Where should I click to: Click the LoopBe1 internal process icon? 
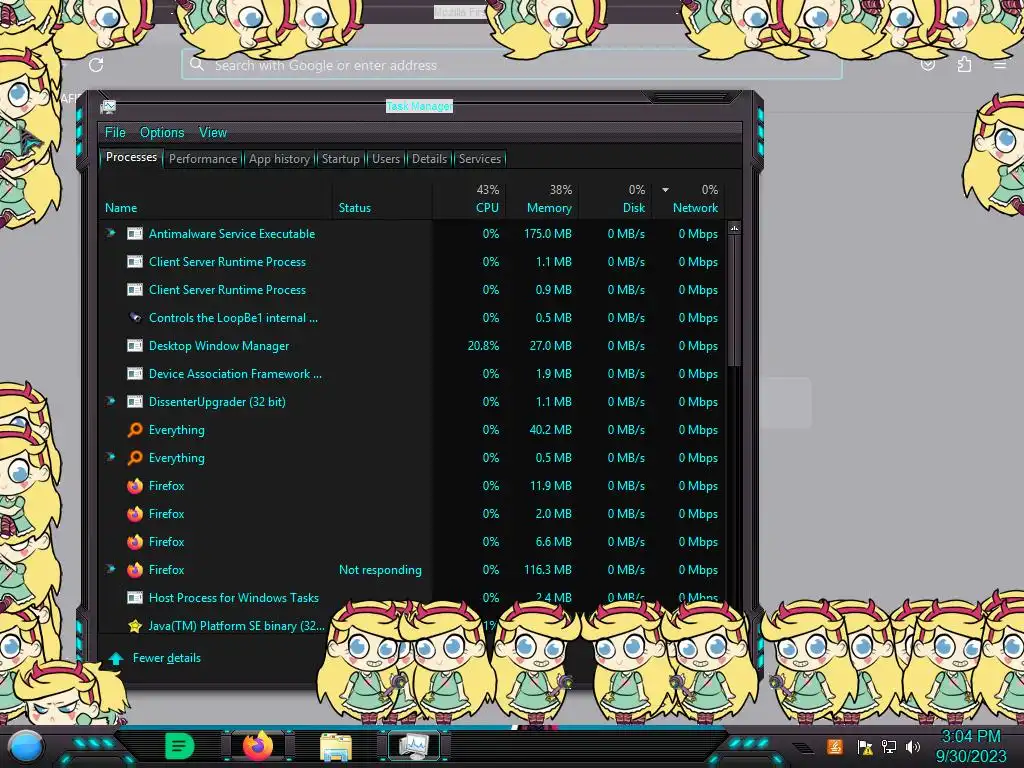(135, 318)
